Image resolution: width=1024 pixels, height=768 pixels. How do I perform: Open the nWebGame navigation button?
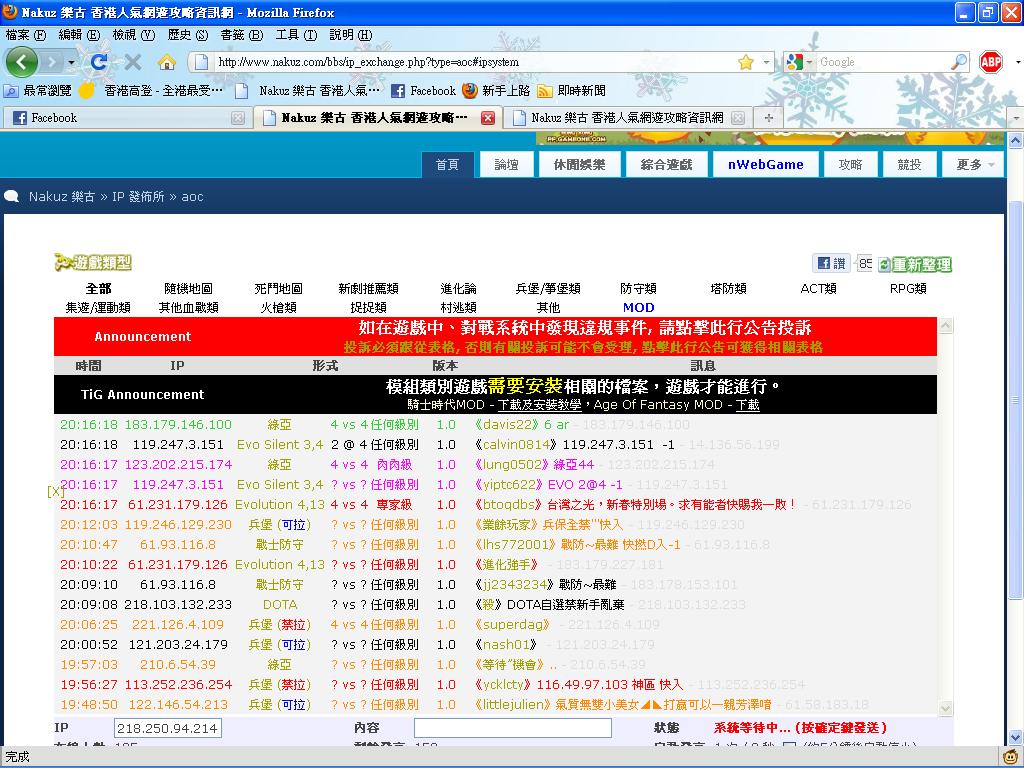766,165
